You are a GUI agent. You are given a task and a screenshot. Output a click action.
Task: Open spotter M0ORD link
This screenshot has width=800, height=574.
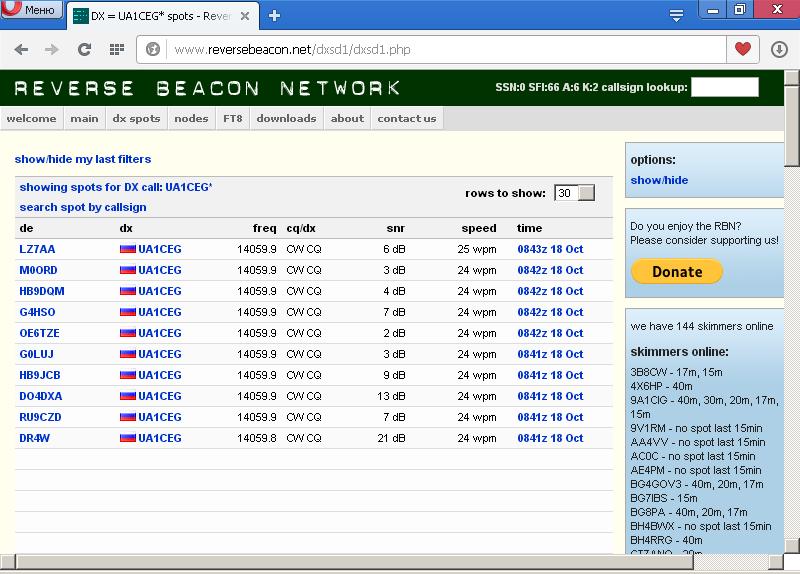tap(38, 270)
